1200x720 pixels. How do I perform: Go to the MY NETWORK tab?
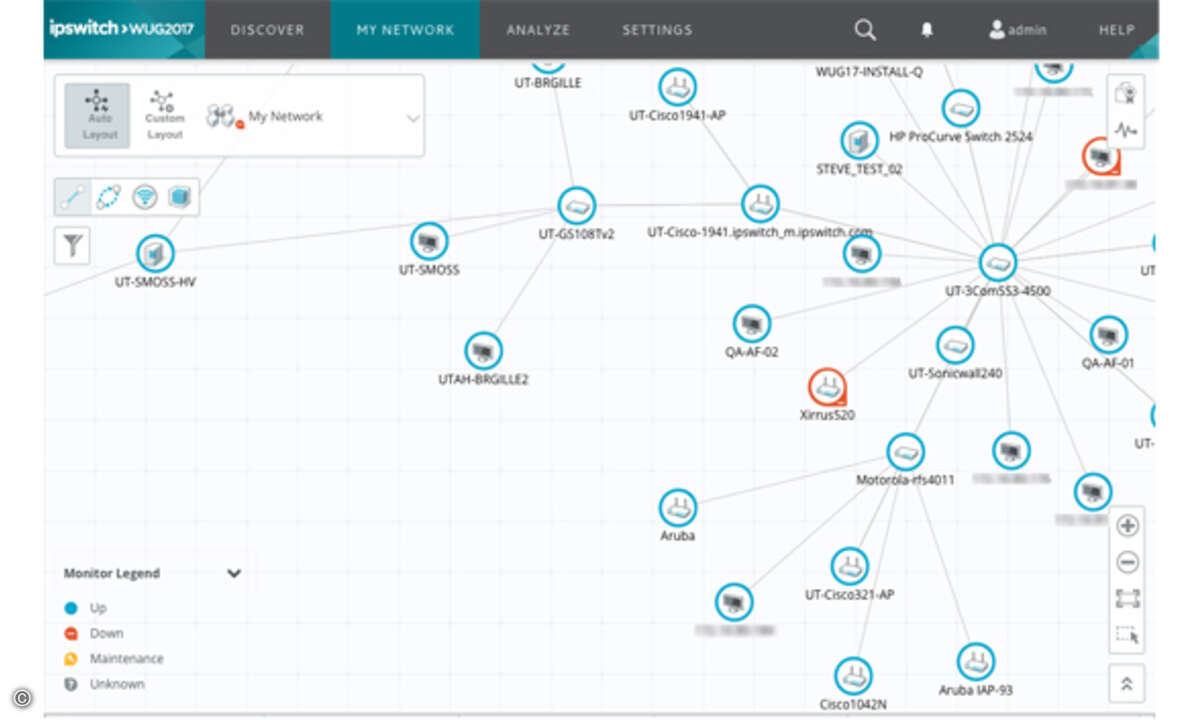tap(405, 30)
